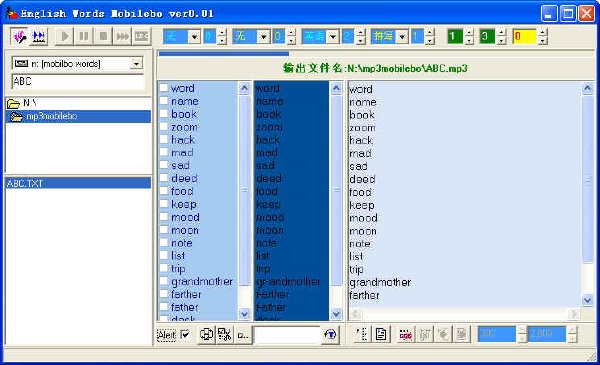
Task: Click the first greyed-out icon after the red dotted icon
Action: (424, 335)
